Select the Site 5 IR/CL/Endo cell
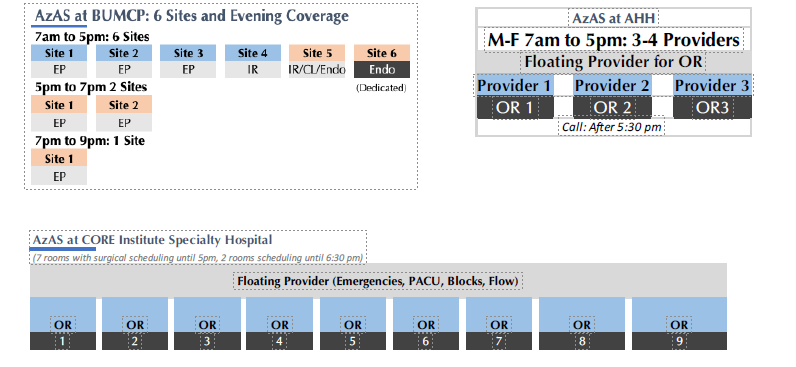The width and height of the screenshot is (796, 367). (317, 70)
